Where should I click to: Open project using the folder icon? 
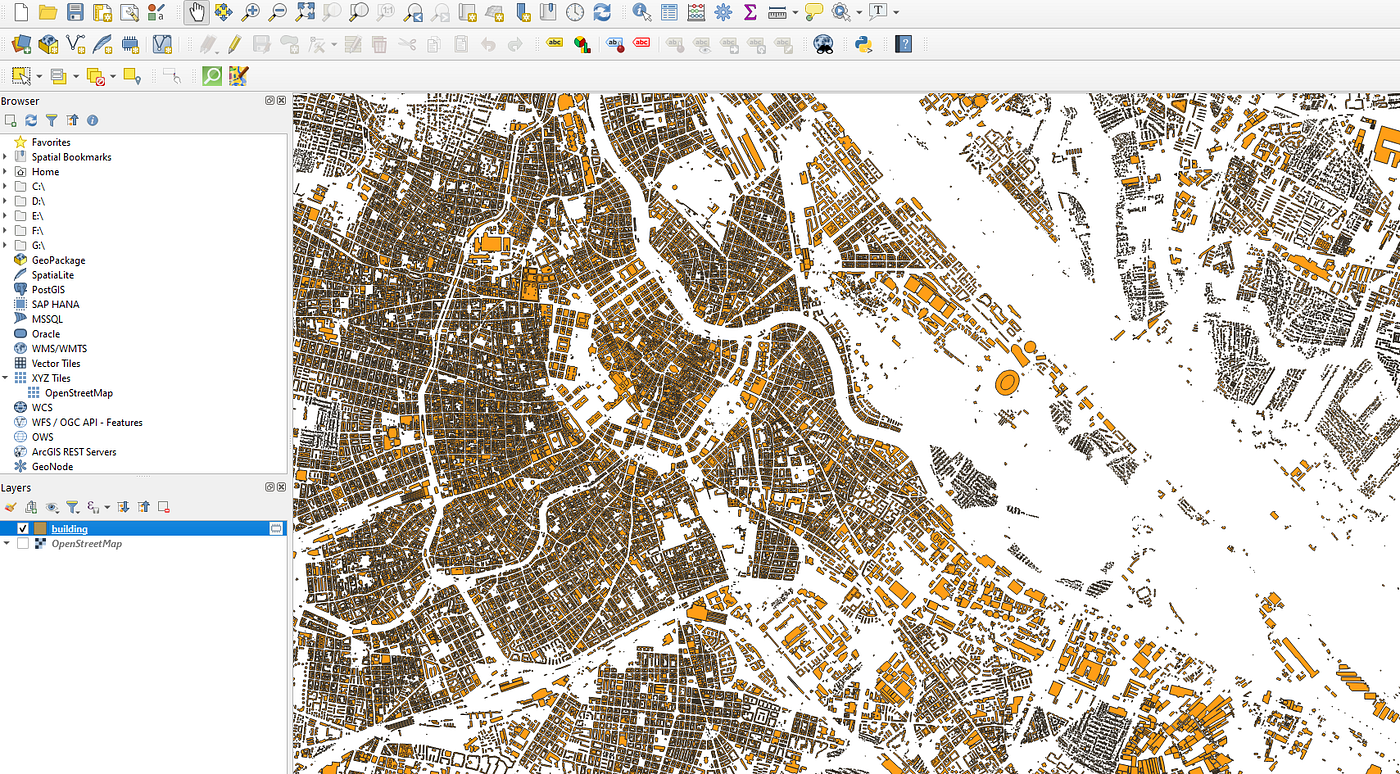click(47, 12)
